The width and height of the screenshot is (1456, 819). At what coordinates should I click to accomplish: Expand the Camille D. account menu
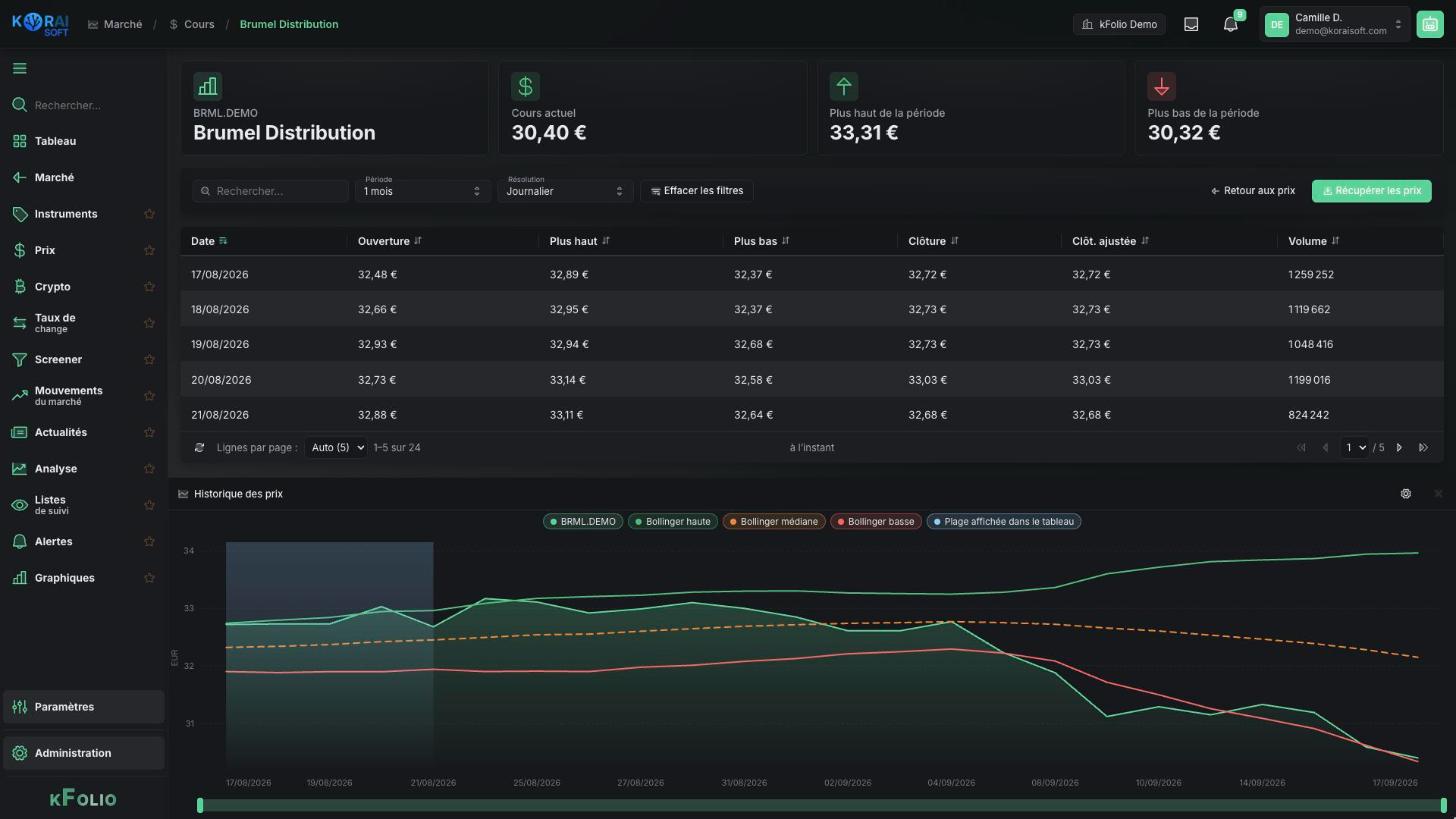[1335, 24]
